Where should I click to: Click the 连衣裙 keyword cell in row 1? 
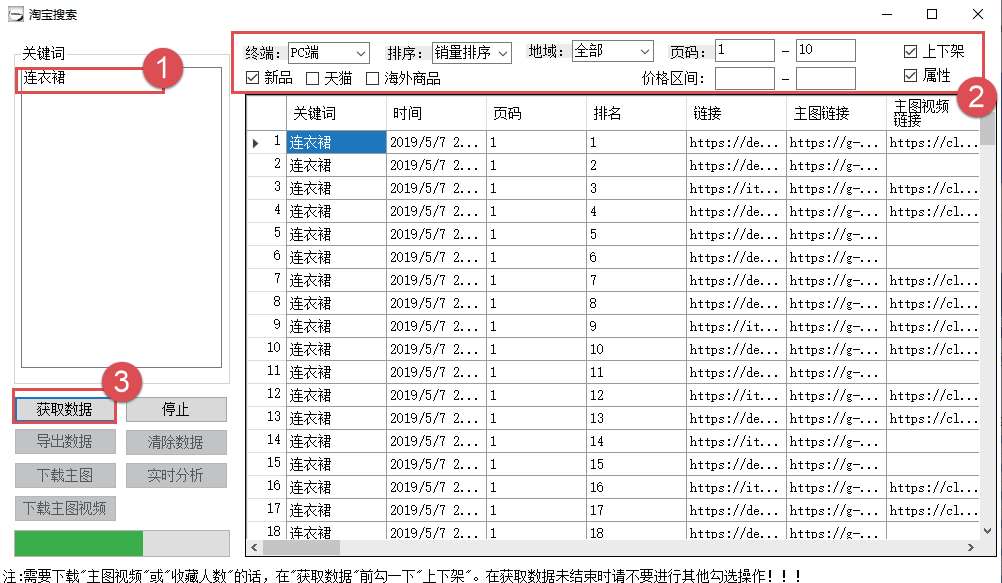336,143
